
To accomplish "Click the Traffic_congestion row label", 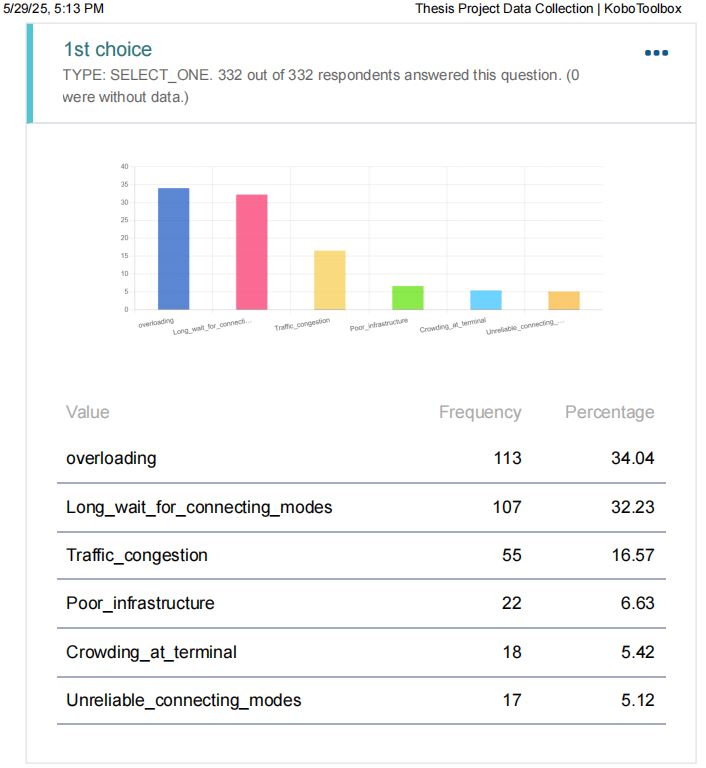I will [137, 555].
